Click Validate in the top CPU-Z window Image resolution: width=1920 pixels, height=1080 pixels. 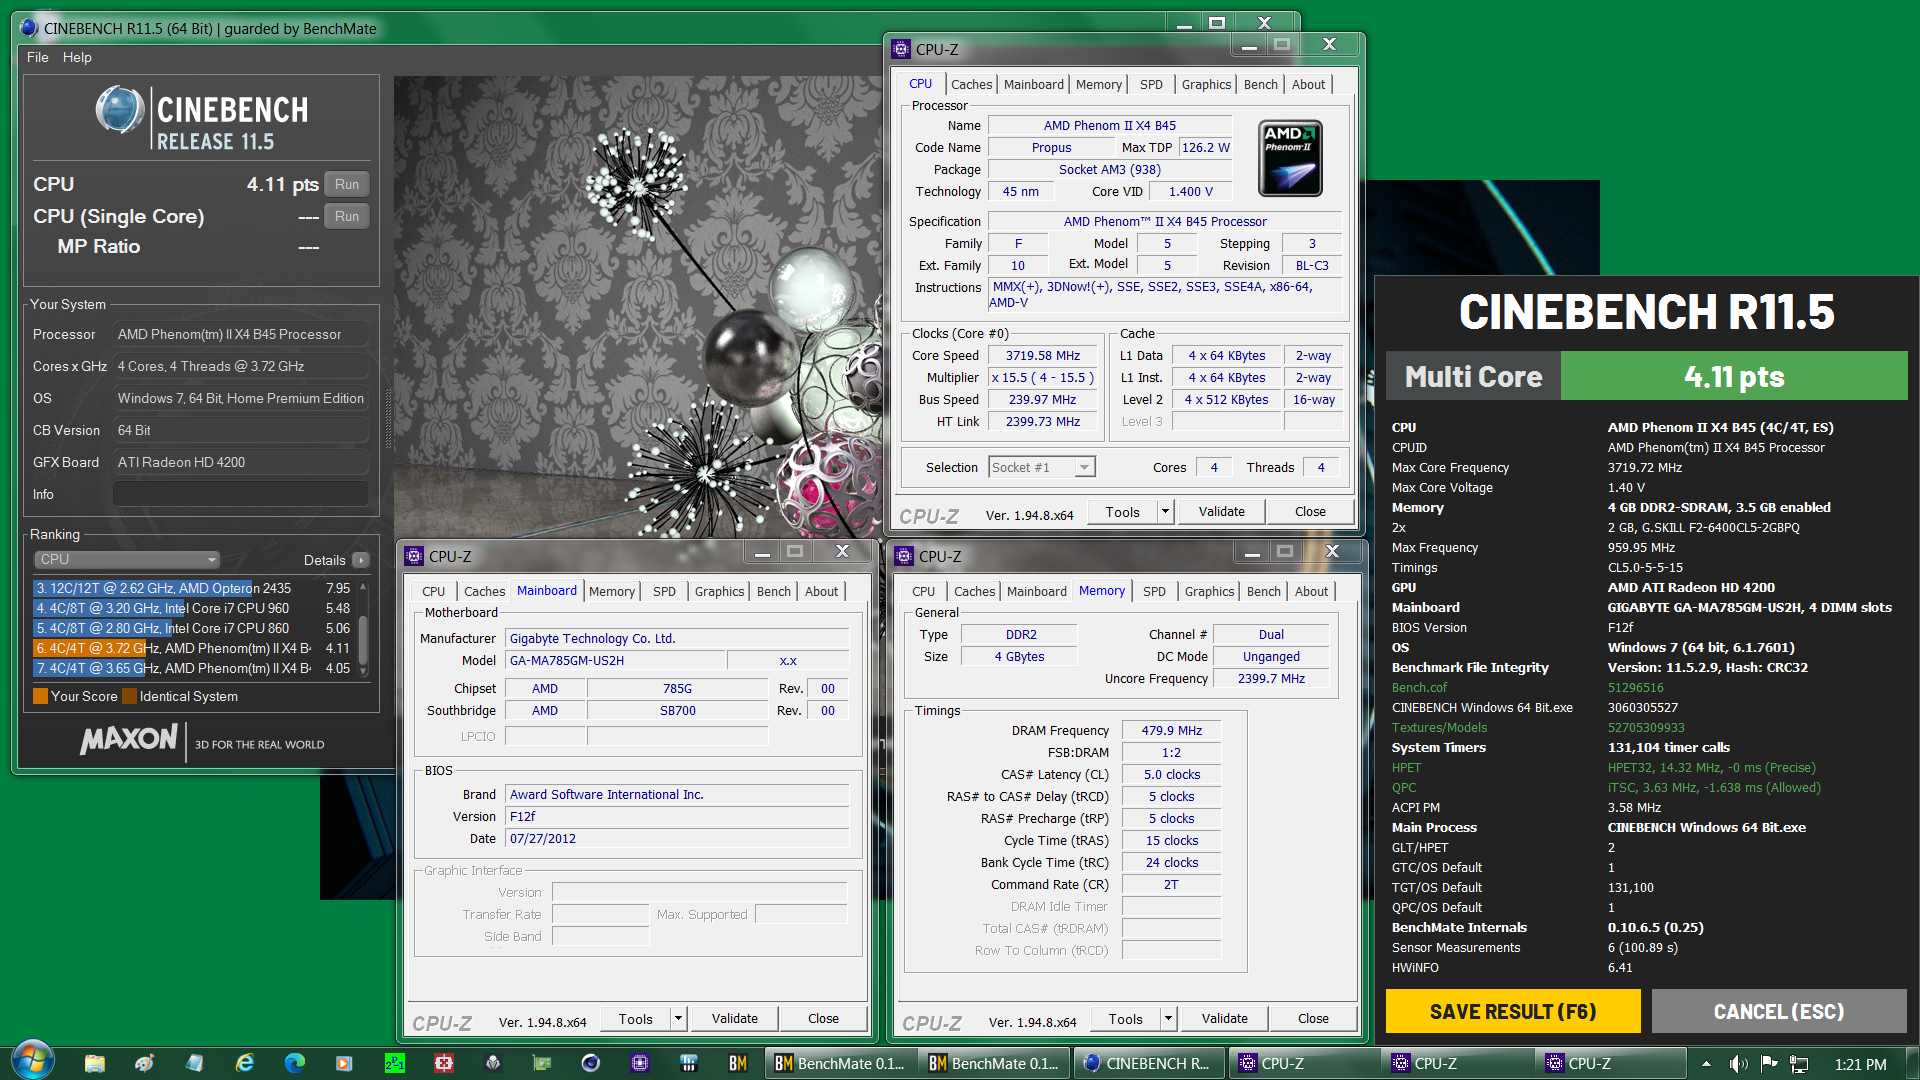1221,511
